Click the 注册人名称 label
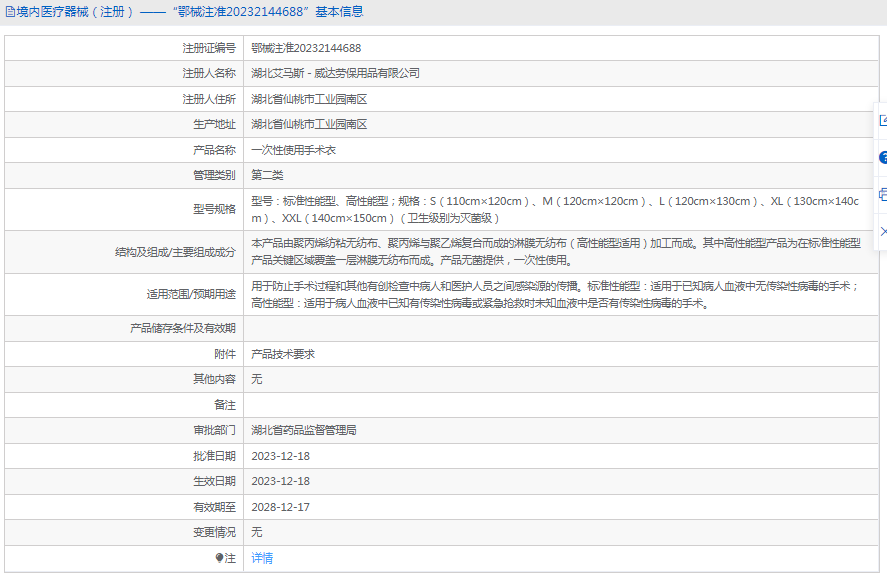Viewport: 887px width, 578px height. click(x=209, y=73)
